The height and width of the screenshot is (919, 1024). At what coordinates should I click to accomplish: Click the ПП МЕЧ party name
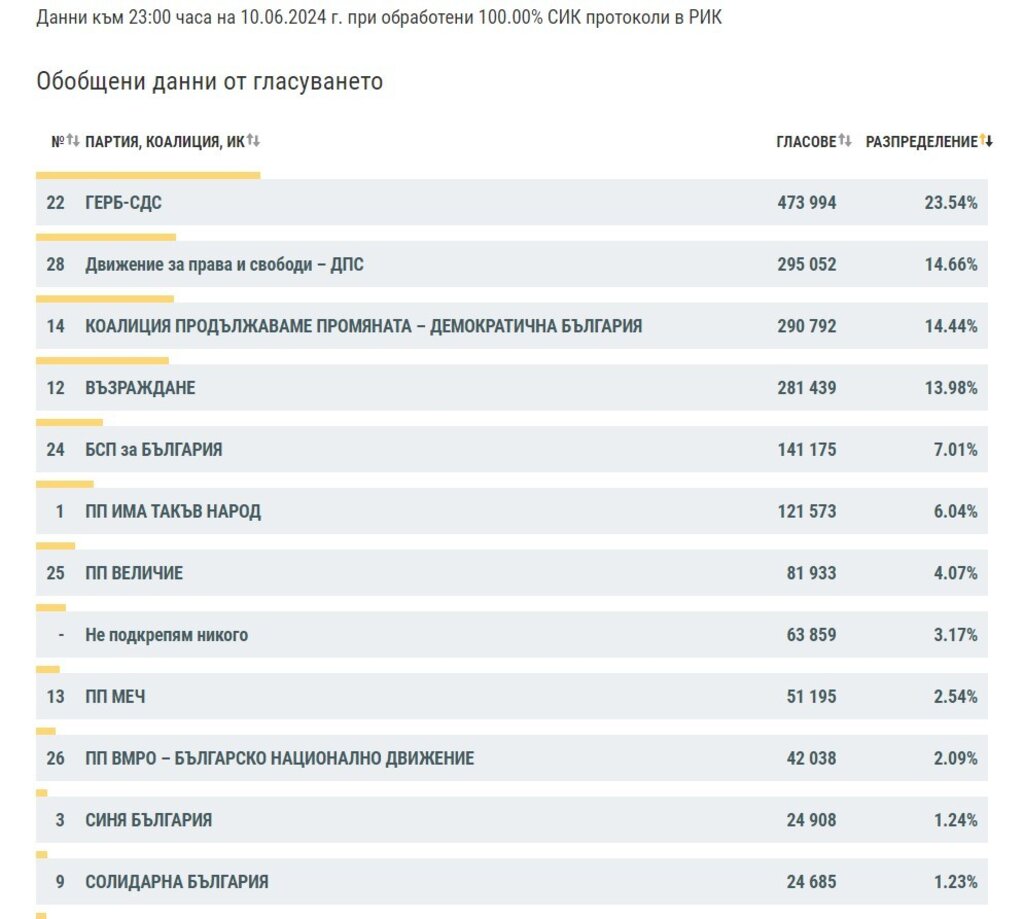point(115,697)
